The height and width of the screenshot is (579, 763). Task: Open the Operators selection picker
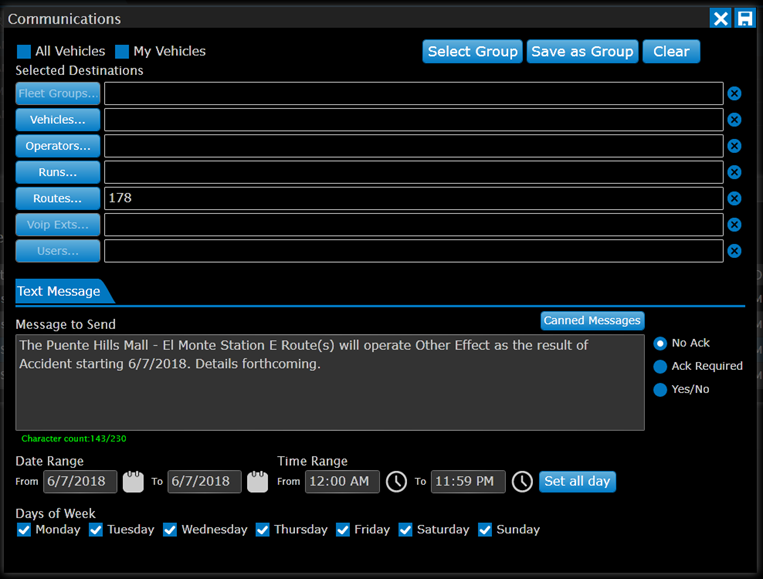[58, 146]
